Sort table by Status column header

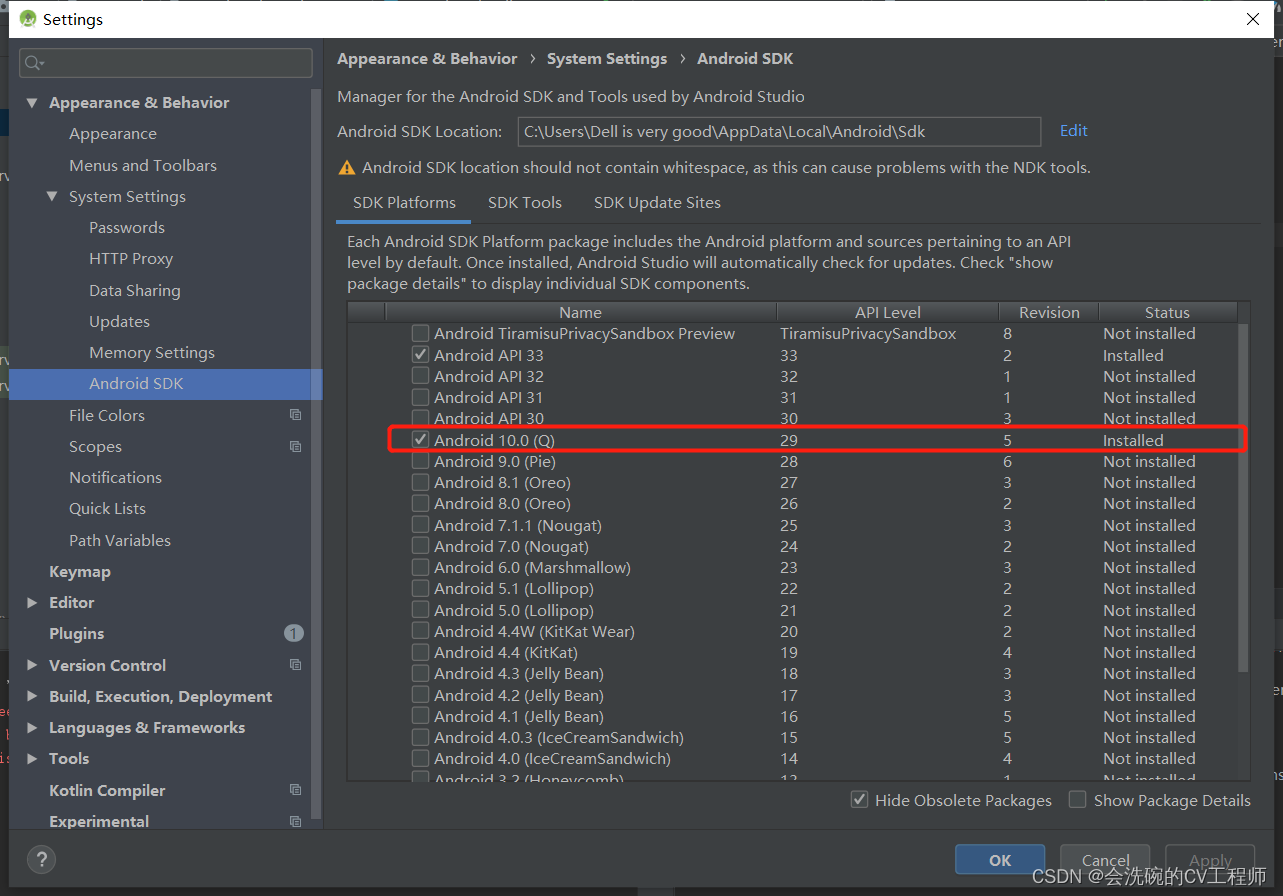point(1167,312)
